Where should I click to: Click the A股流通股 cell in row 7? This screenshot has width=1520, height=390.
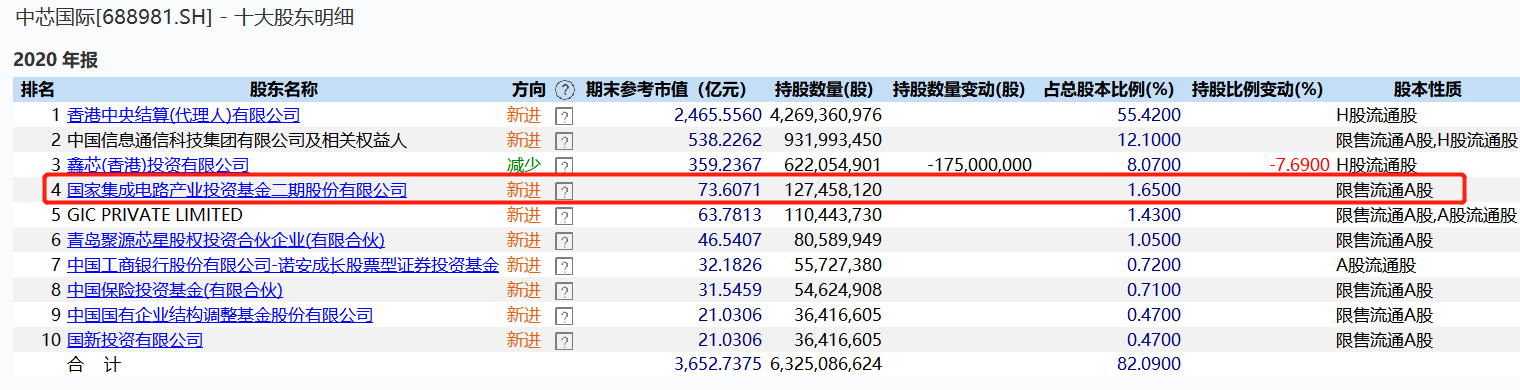coord(1376,265)
